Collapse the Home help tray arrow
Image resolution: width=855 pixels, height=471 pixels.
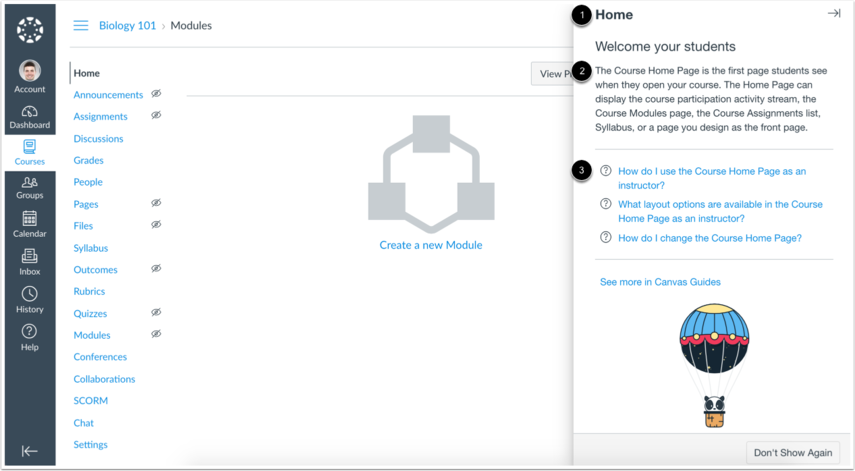[834, 14]
